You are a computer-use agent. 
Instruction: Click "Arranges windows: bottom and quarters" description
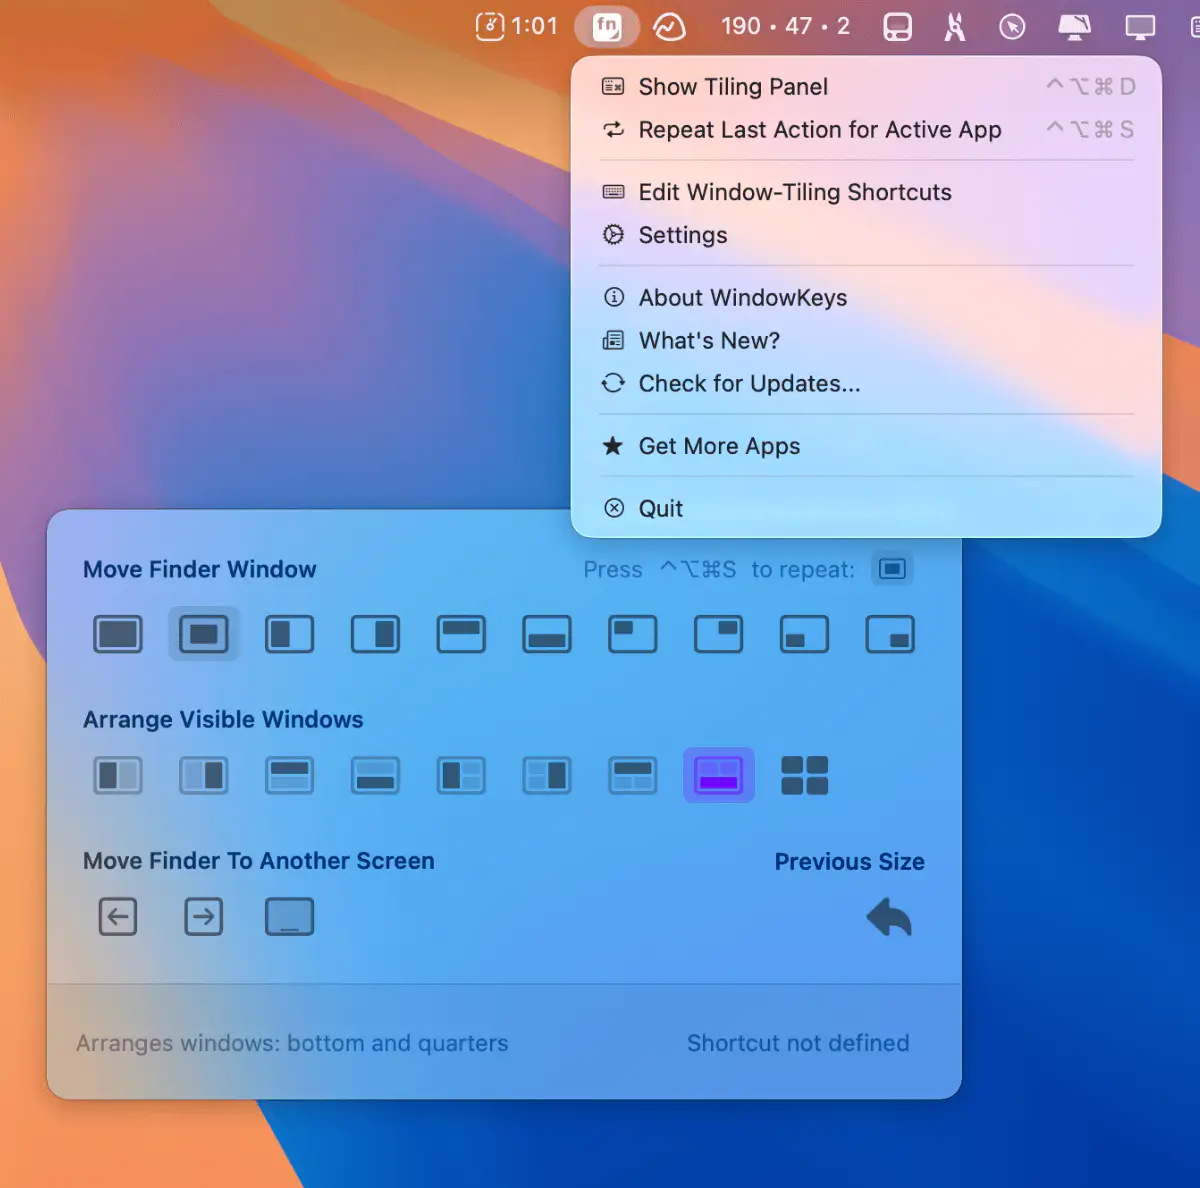click(x=292, y=1043)
